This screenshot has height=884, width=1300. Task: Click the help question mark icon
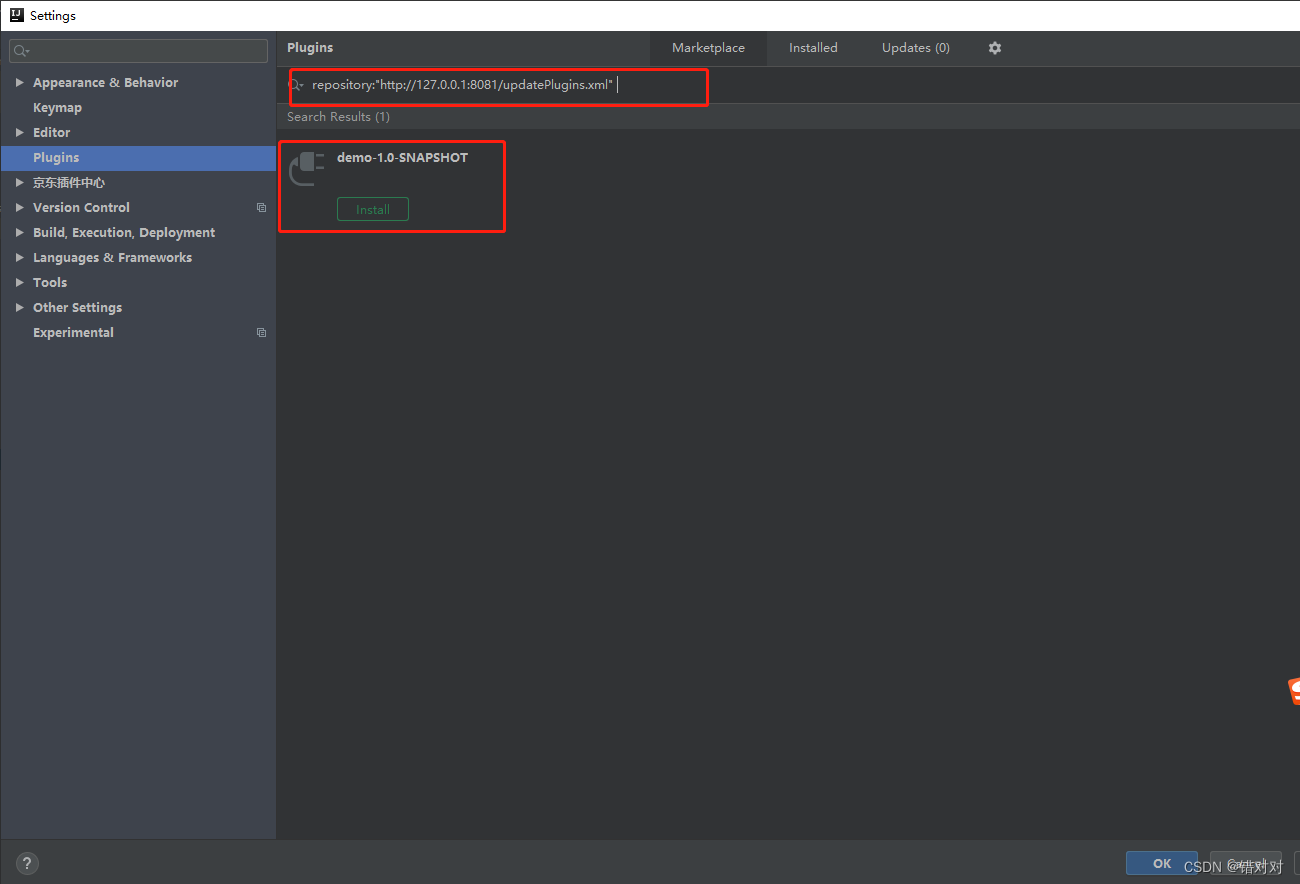coord(26,864)
